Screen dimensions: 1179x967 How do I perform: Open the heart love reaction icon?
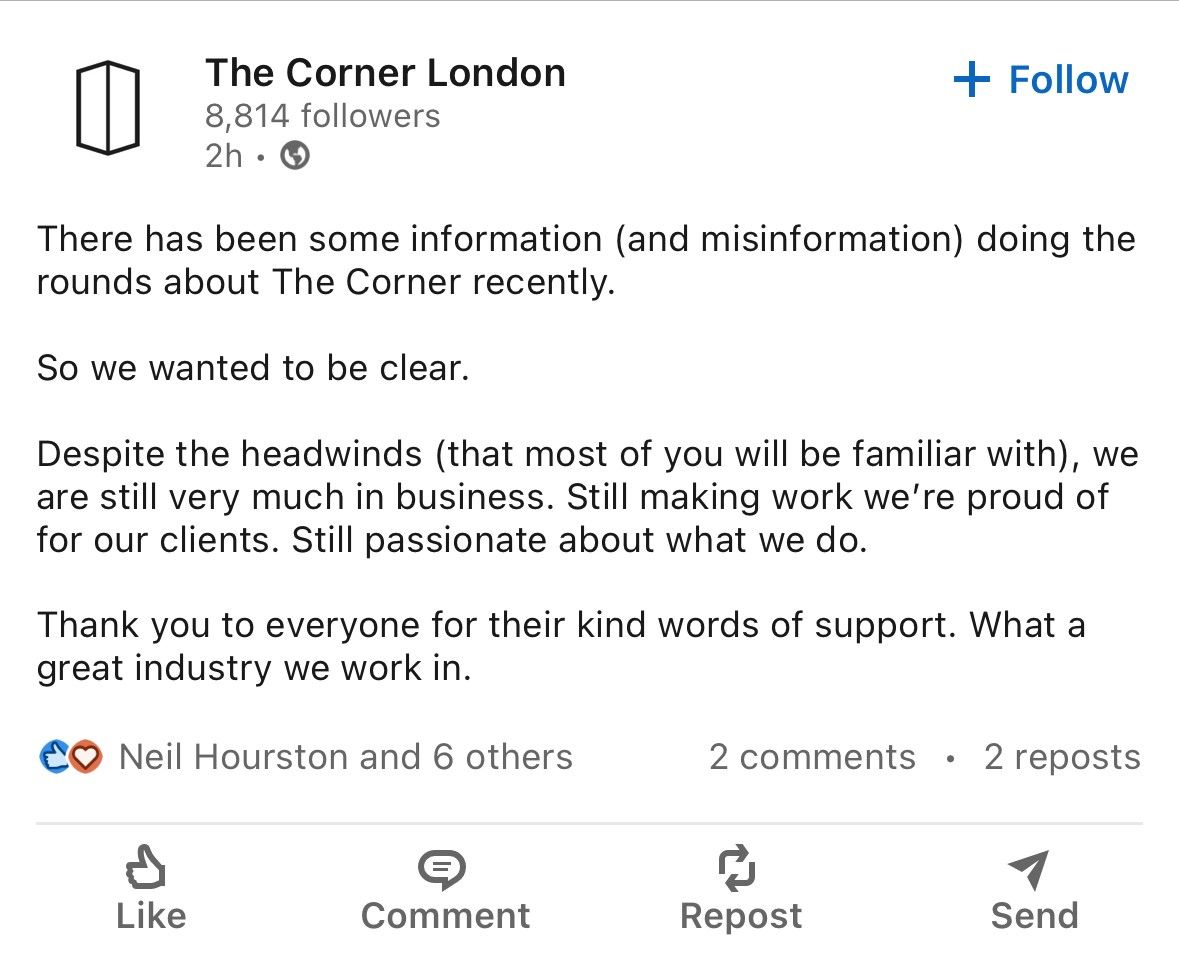[x=86, y=756]
